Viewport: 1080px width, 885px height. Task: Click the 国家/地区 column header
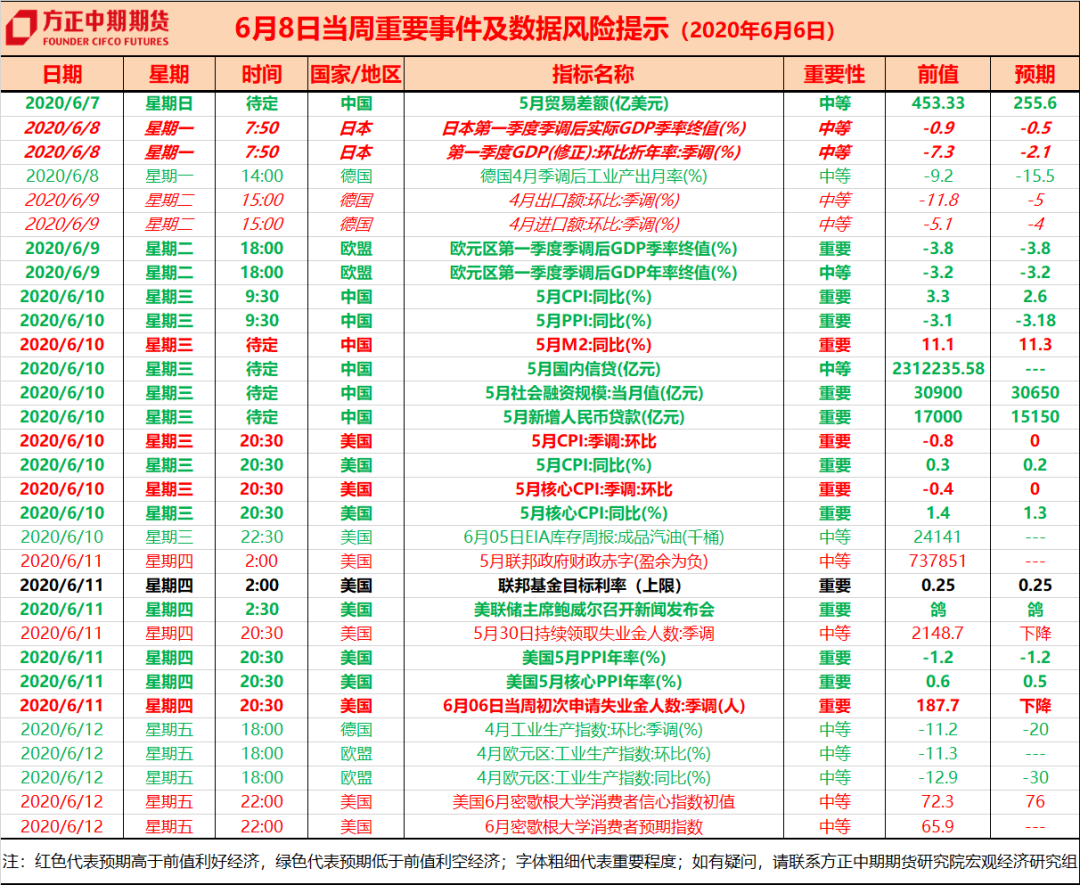click(354, 74)
